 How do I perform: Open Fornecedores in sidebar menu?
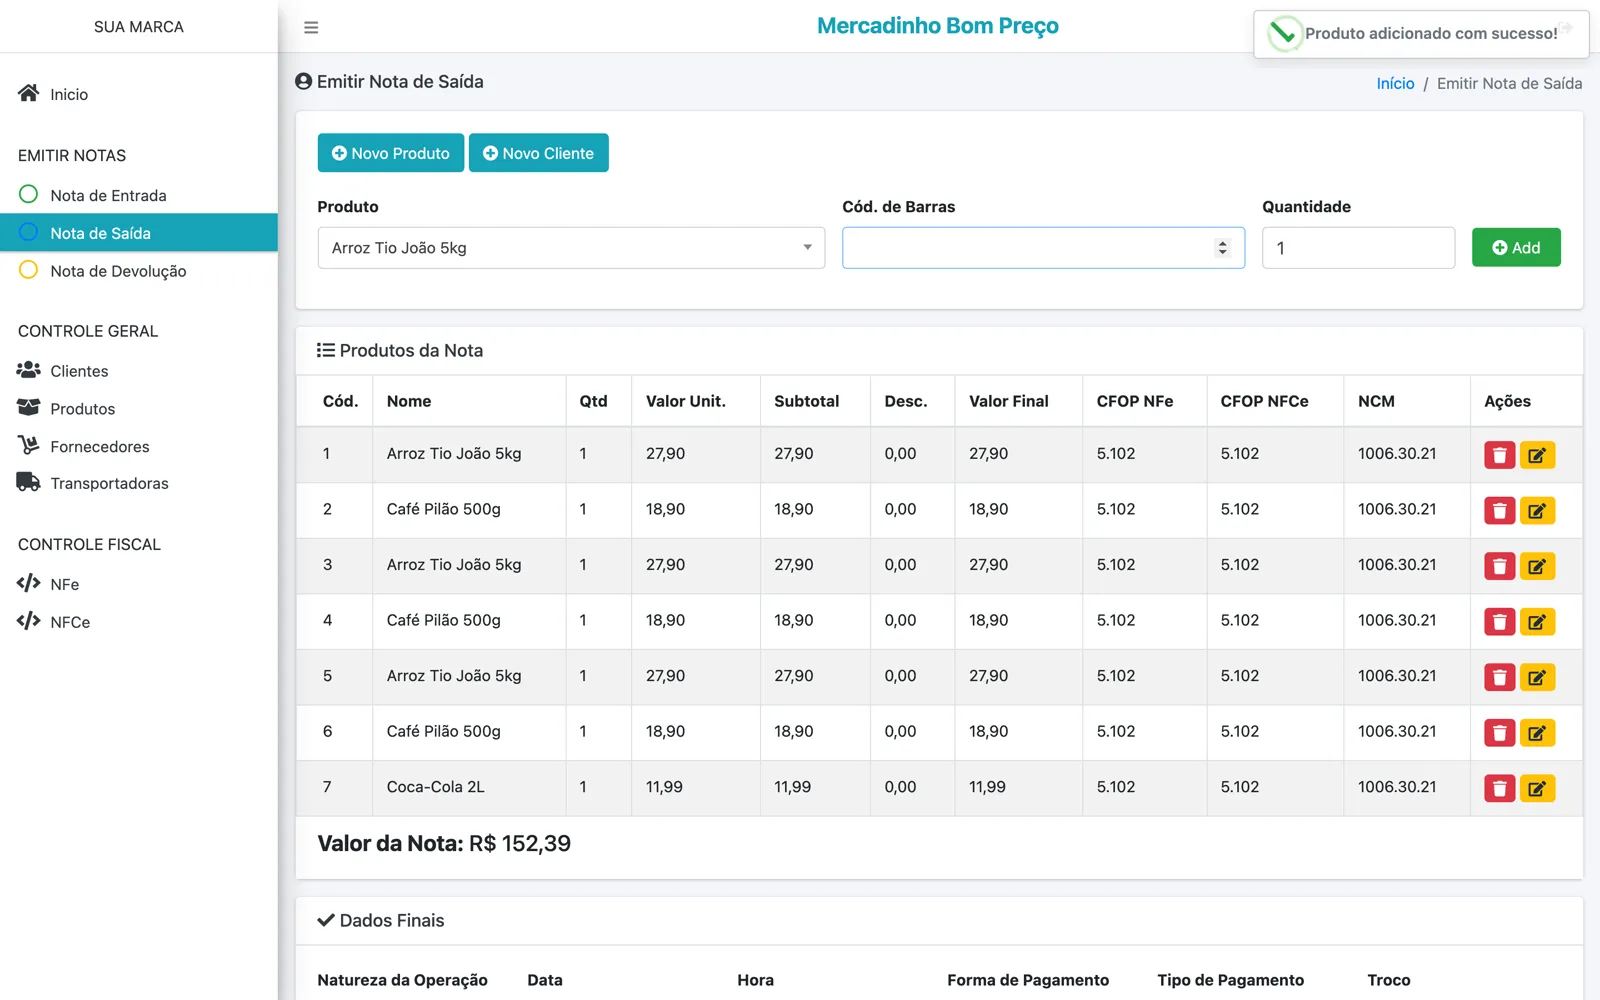coord(100,446)
